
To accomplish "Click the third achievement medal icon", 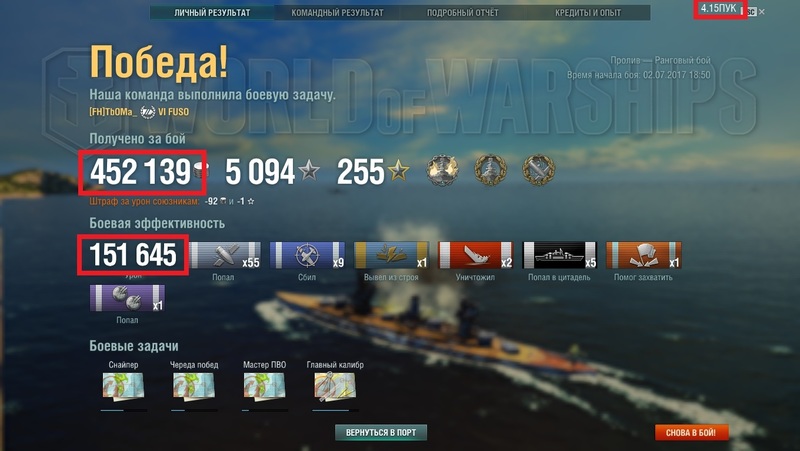I will coord(539,170).
